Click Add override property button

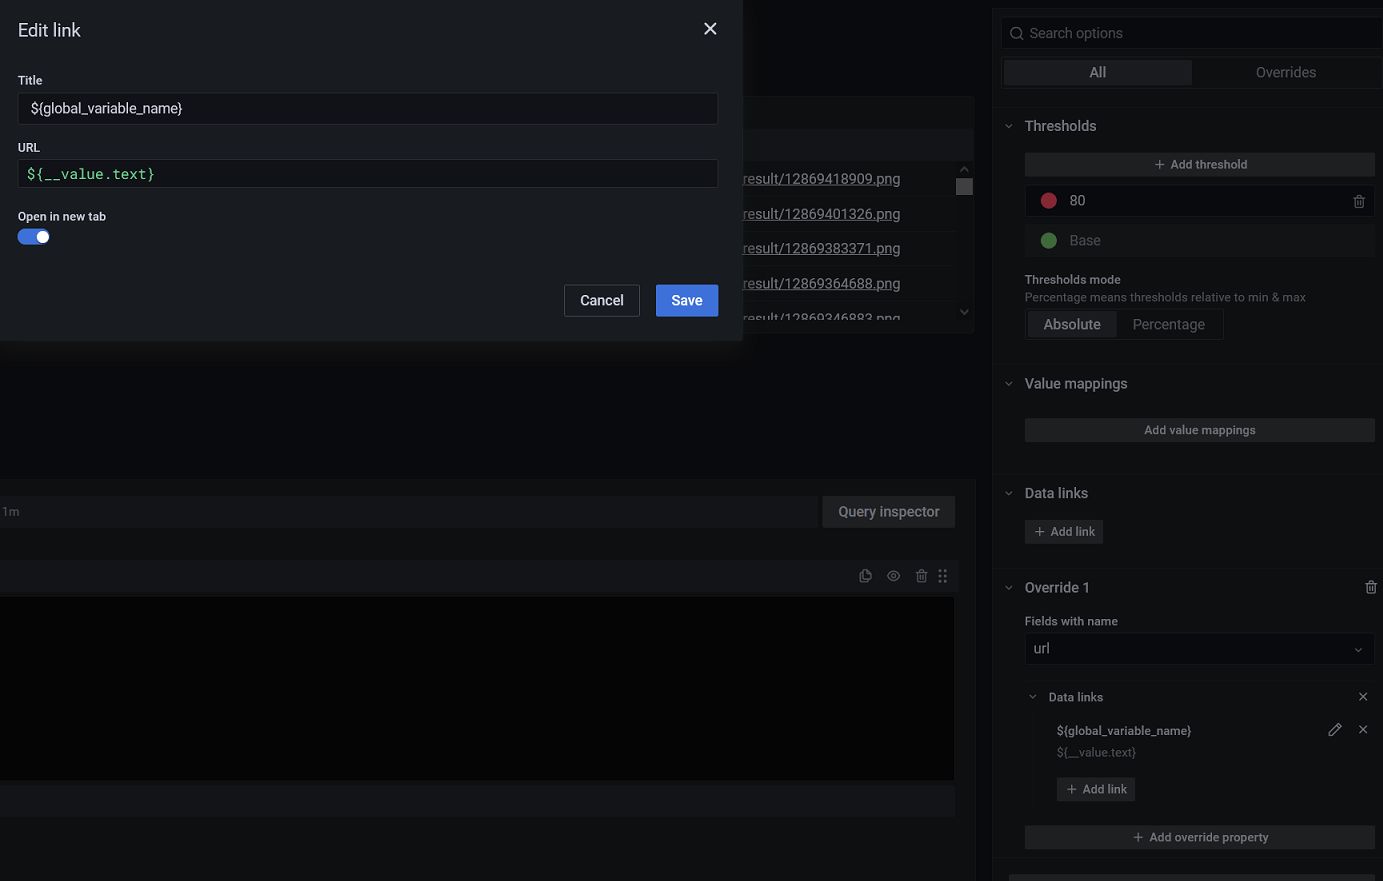point(1200,837)
